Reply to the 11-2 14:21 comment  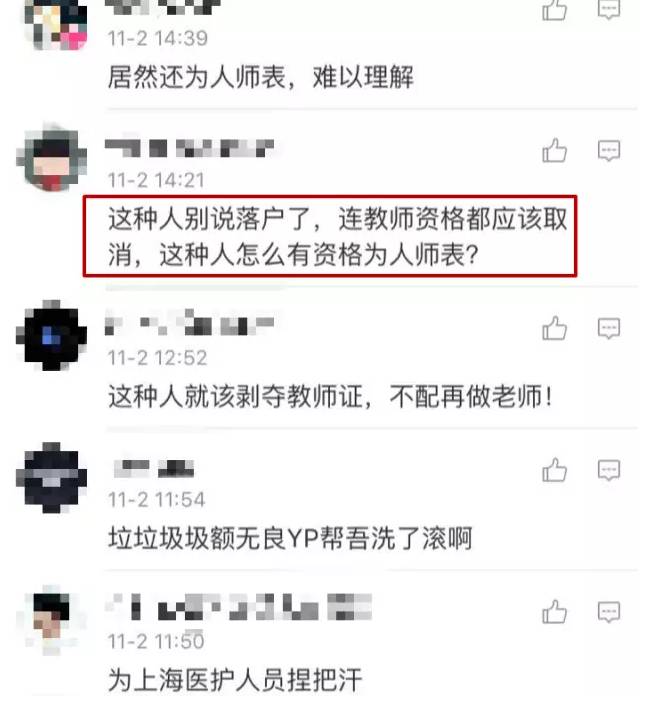(609, 151)
